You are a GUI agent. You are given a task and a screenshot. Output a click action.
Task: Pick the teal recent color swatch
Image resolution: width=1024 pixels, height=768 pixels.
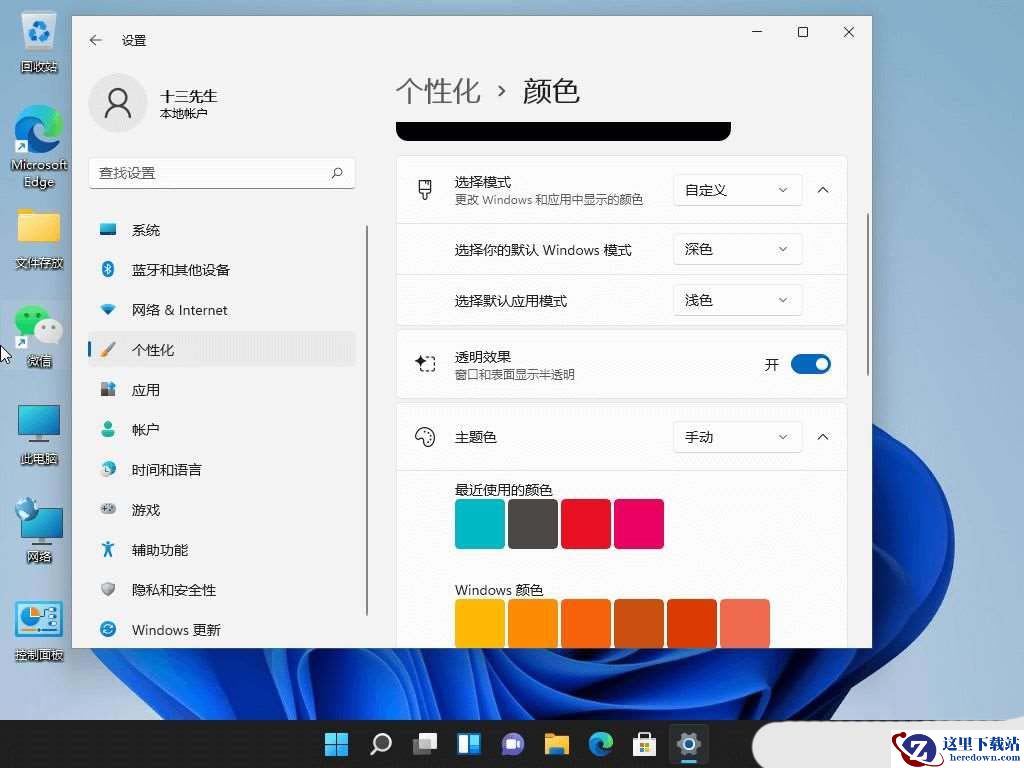(x=480, y=524)
